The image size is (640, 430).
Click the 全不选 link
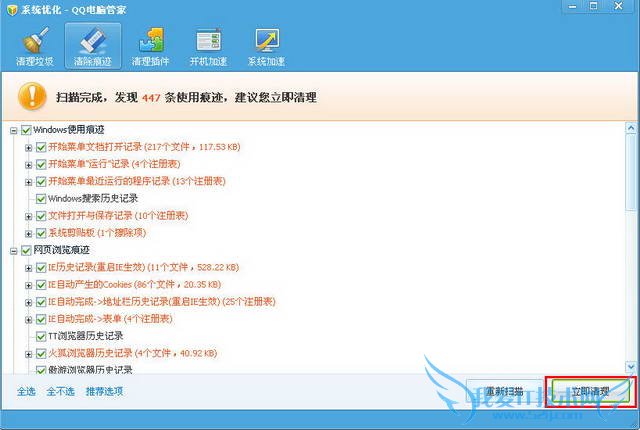click(60, 391)
